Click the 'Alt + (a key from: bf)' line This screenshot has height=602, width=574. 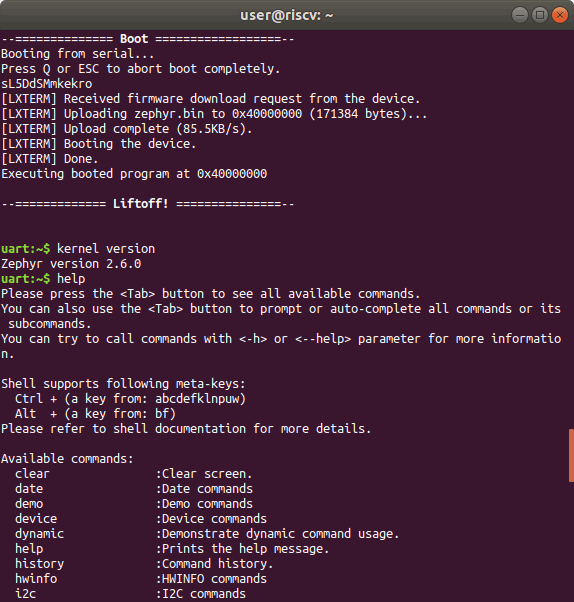pyautogui.click(x=95, y=413)
